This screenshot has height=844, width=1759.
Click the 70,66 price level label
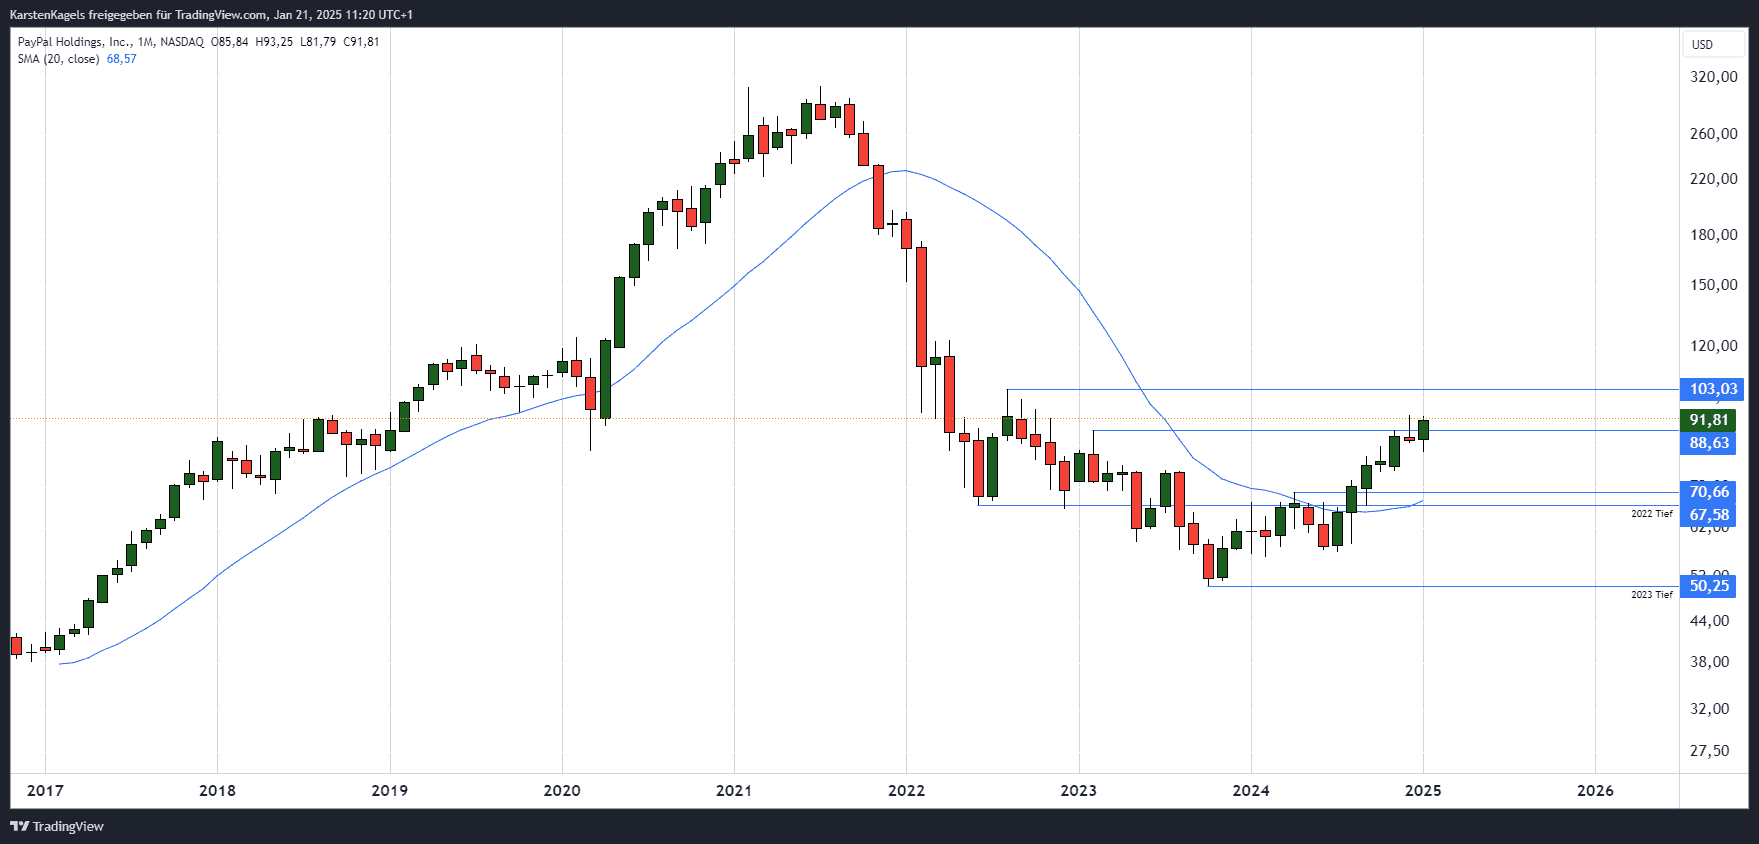(1708, 492)
